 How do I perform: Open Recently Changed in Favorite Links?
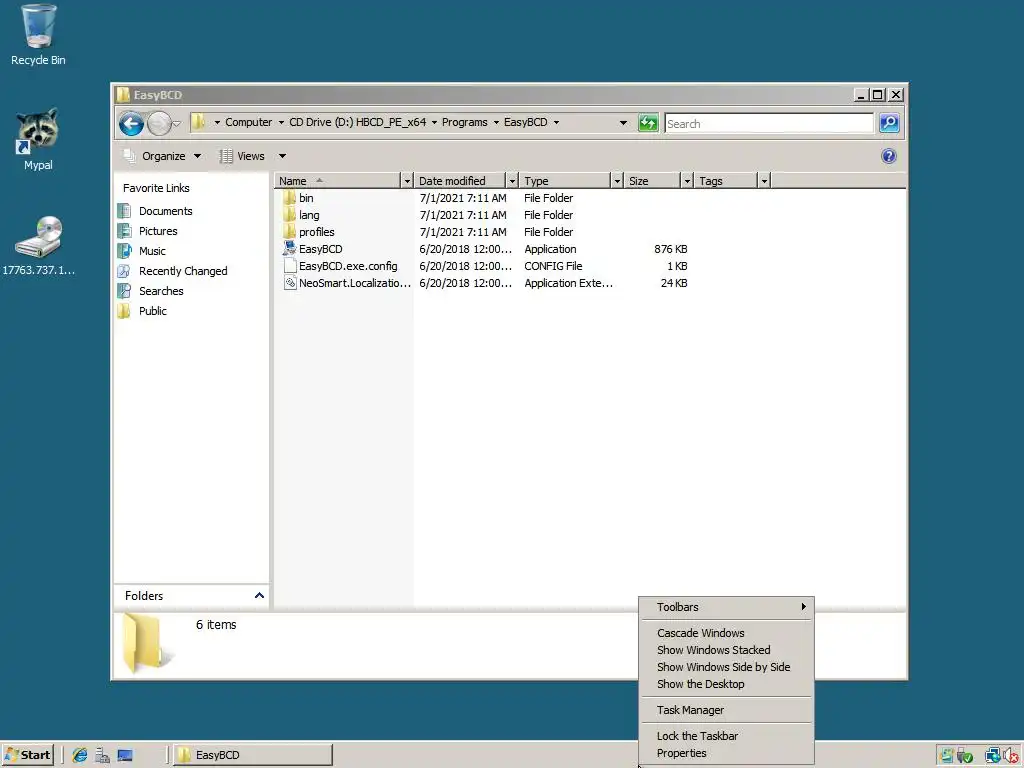point(183,271)
